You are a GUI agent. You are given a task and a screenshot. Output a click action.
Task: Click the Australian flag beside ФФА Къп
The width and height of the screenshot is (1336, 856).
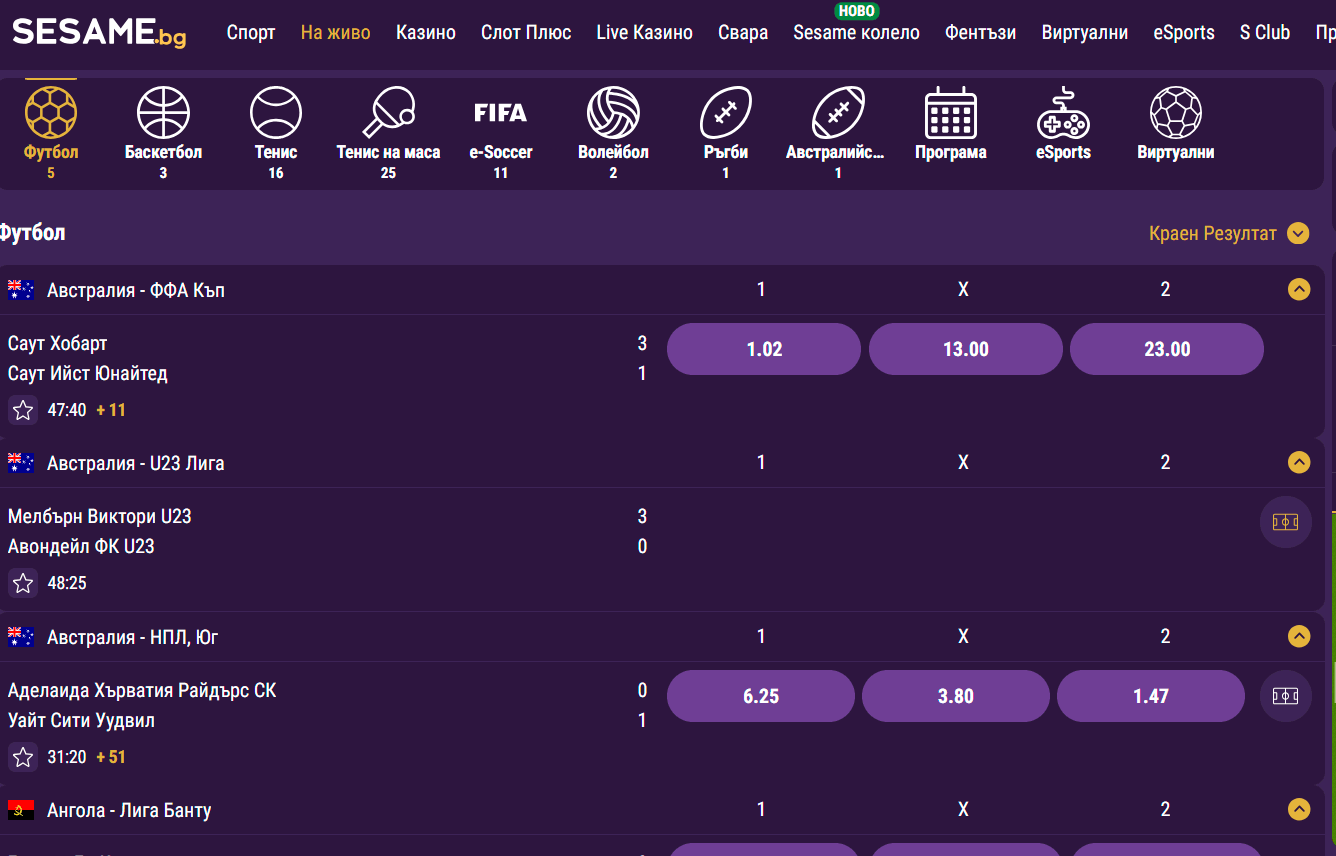pyautogui.click(x=21, y=290)
